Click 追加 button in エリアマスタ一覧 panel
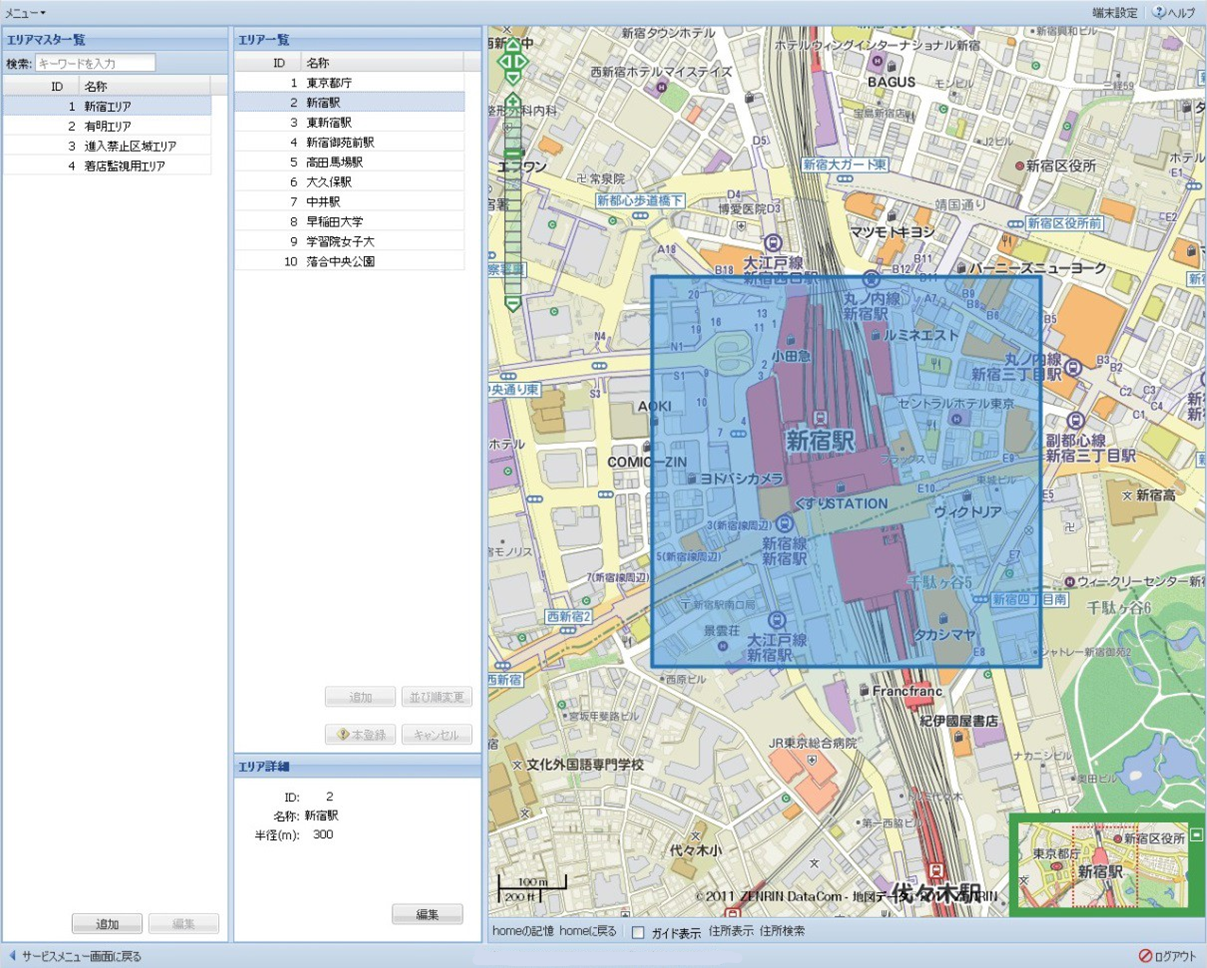The image size is (1207, 968). 107,924
